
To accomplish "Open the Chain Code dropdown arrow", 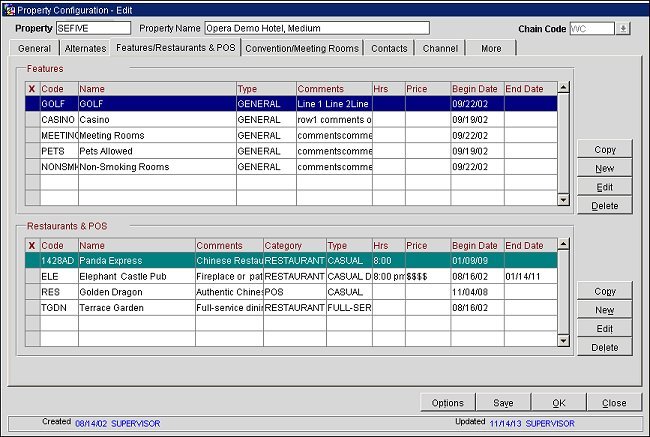I will [x=623, y=28].
